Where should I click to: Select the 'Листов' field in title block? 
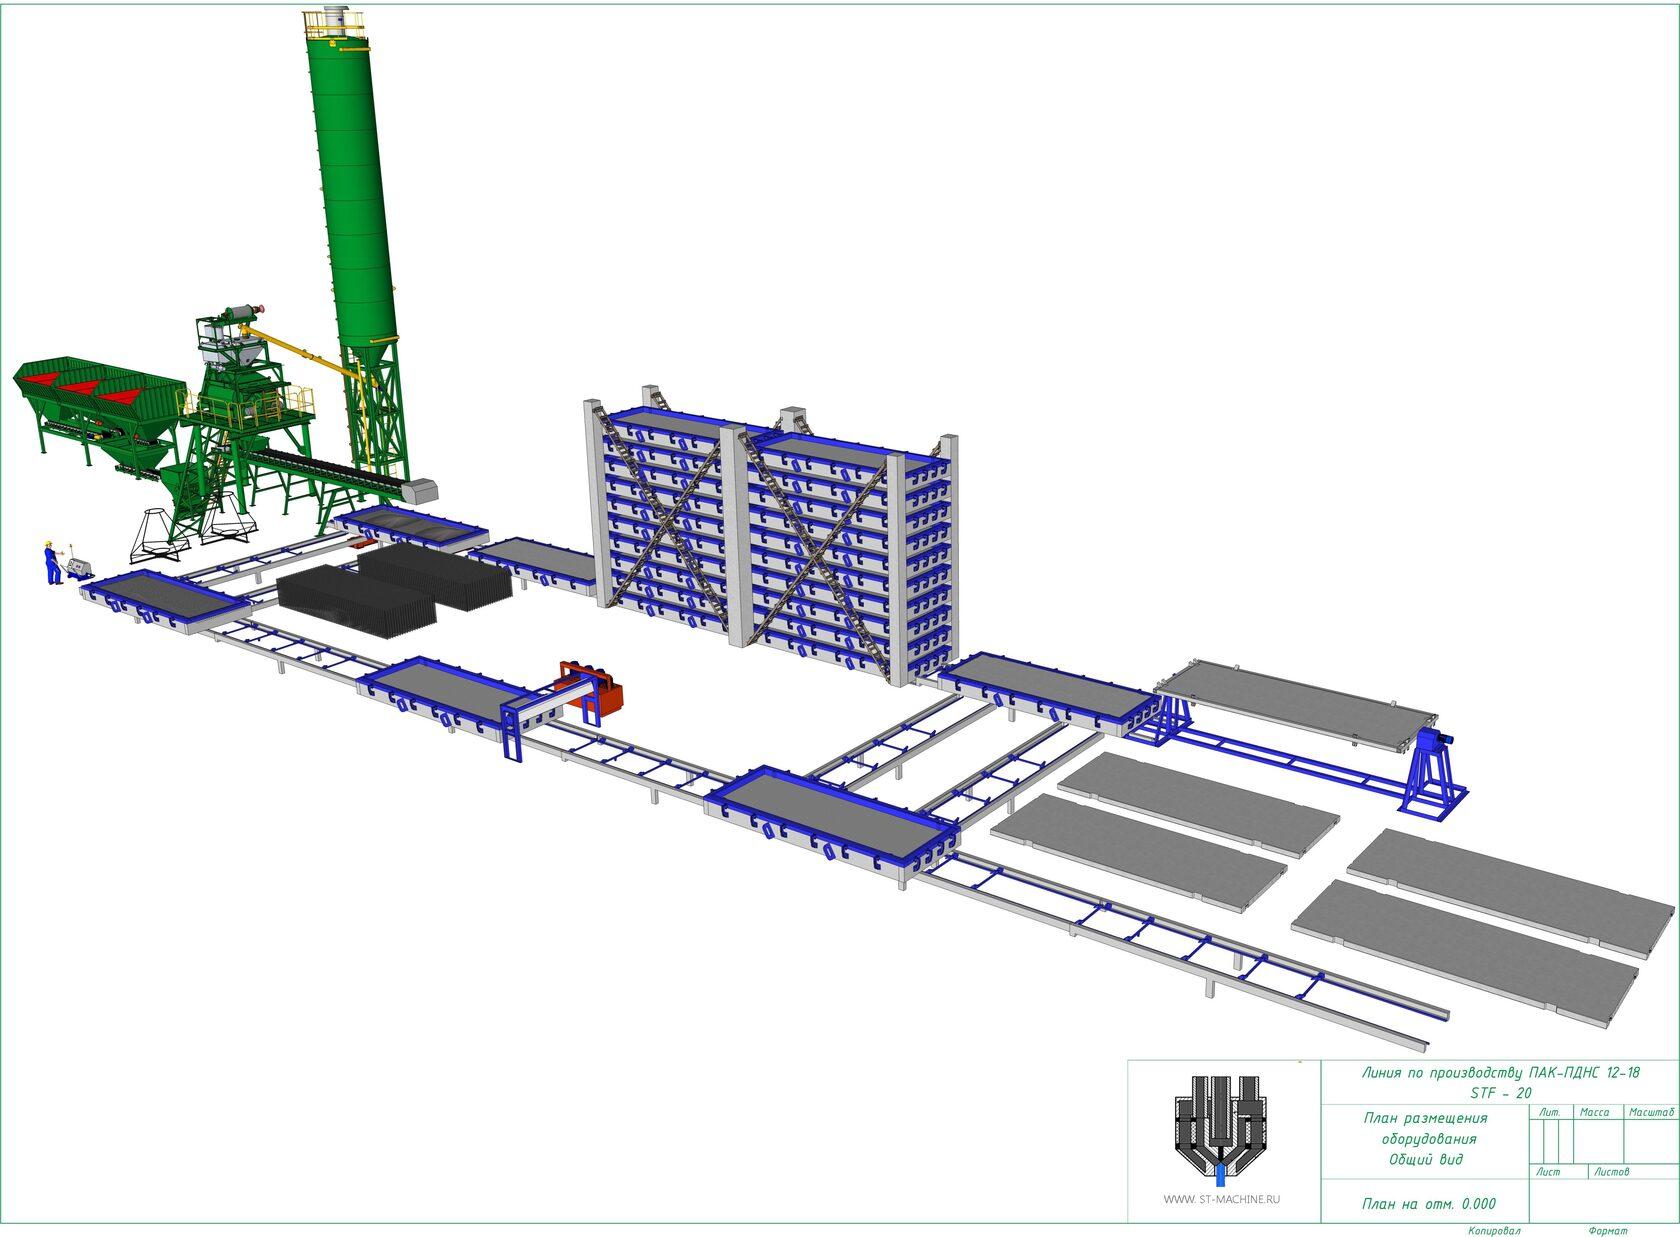tap(1611, 1171)
